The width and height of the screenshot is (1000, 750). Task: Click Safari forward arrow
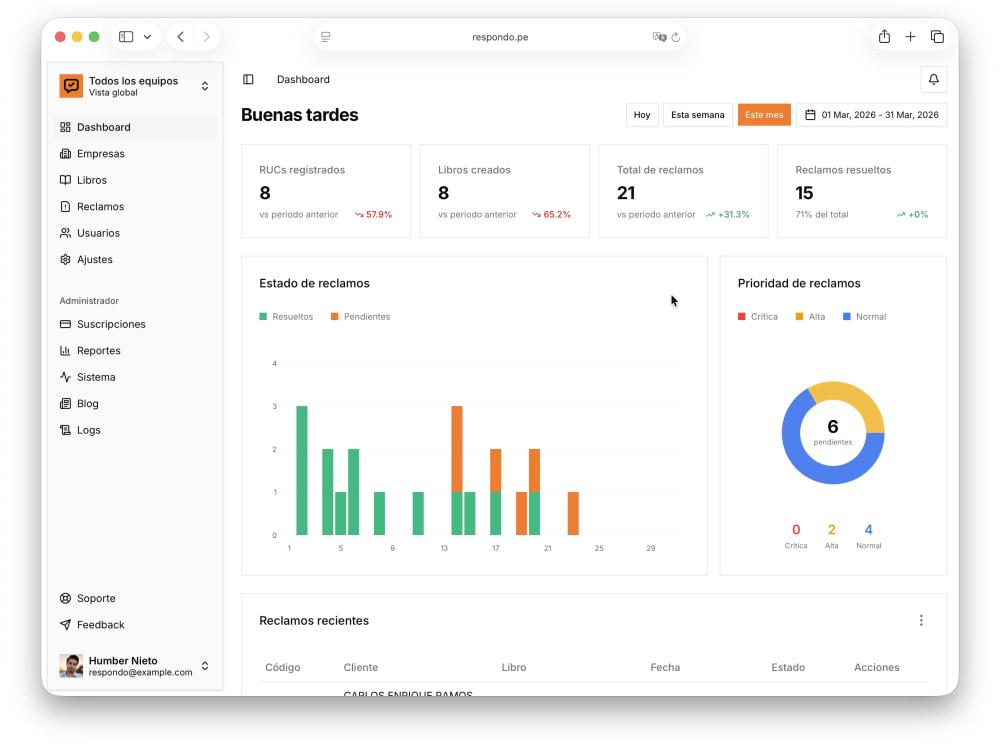pyautogui.click(x=207, y=37)
